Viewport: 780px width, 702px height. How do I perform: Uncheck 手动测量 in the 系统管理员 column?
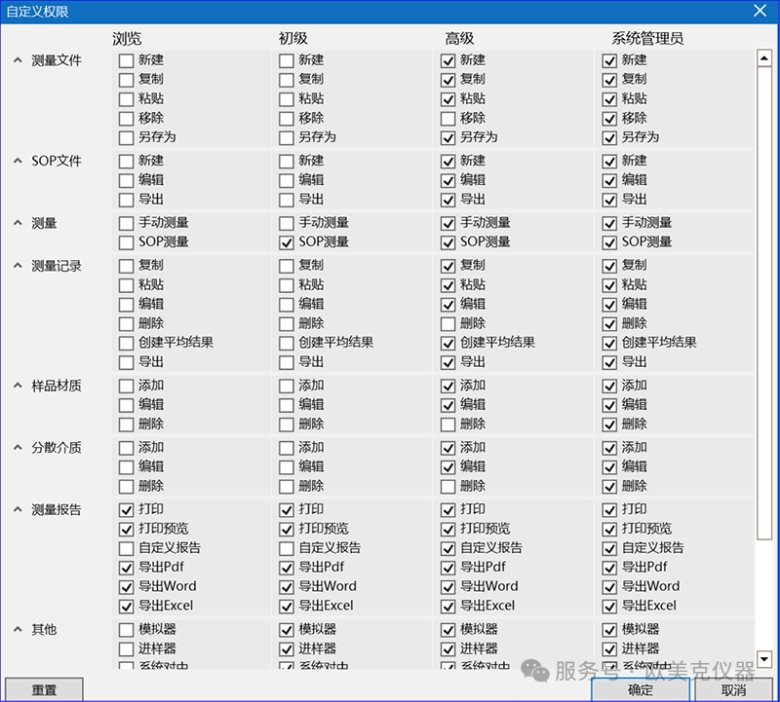(x=609, y=223)
